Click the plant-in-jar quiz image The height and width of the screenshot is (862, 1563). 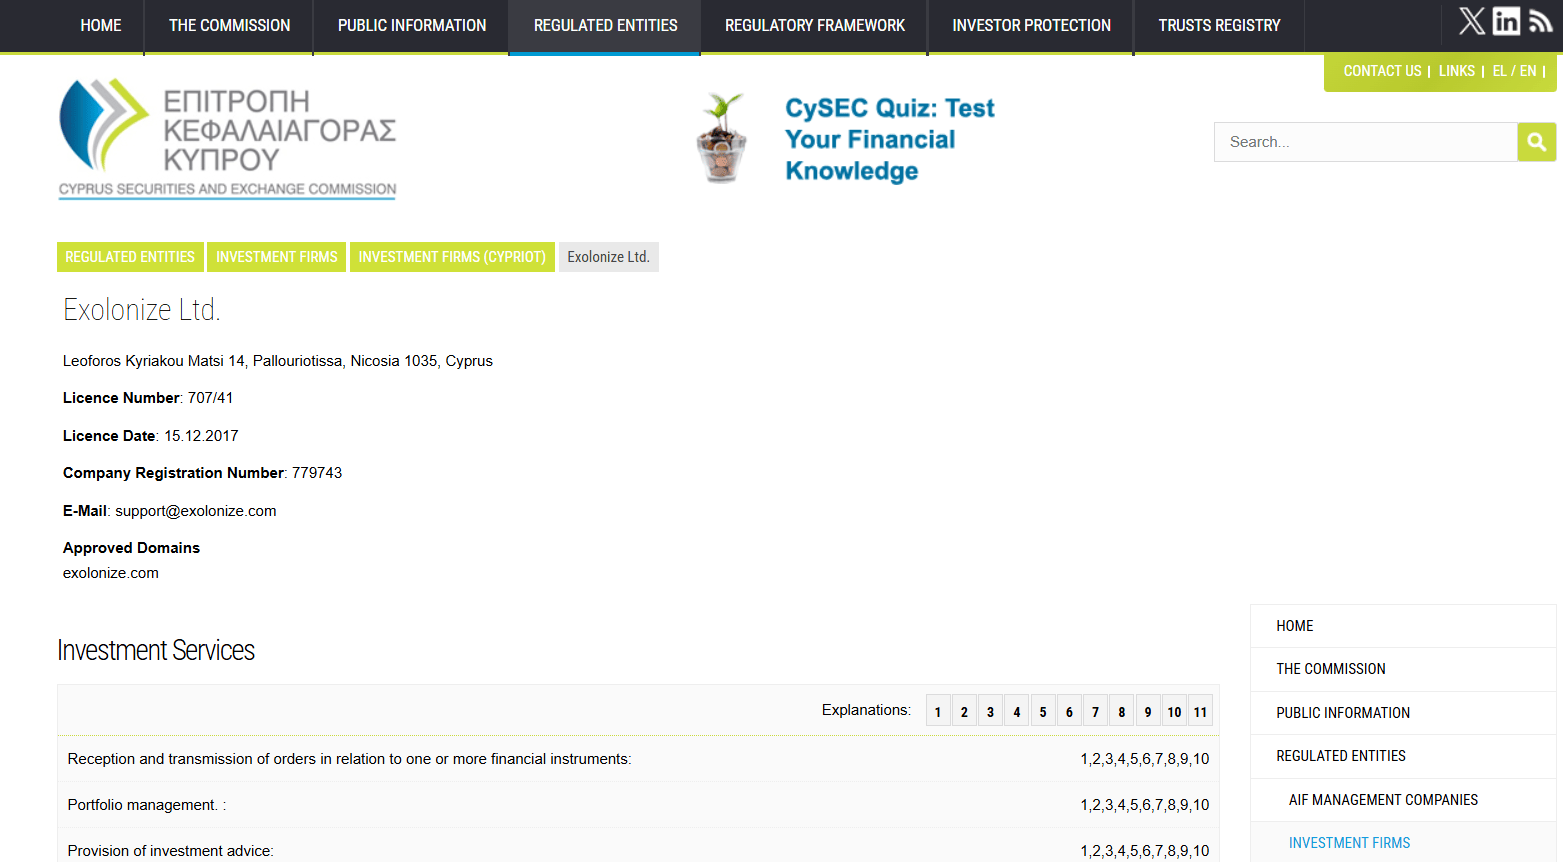pyautogui.click(x=722, y=138)
